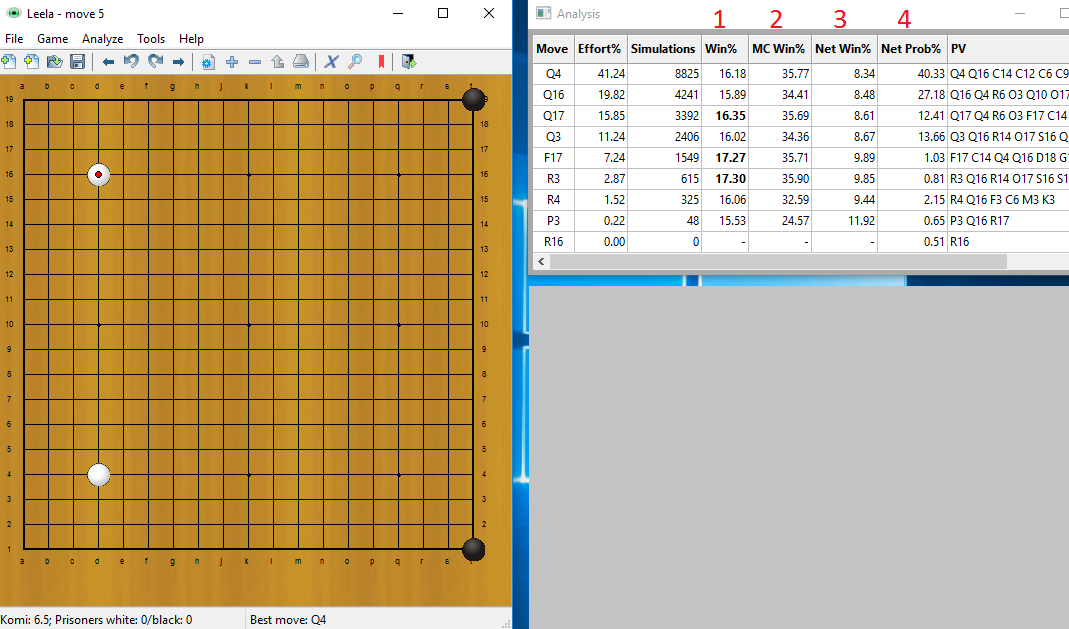Click the Open file folder icon

(x=54, y=62)
